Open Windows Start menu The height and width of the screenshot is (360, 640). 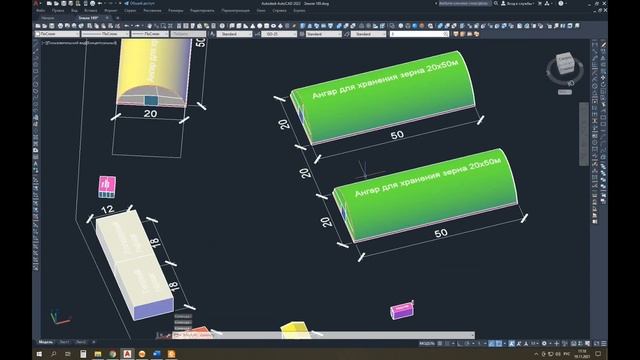pyautogui.click(x=40, y=354)
